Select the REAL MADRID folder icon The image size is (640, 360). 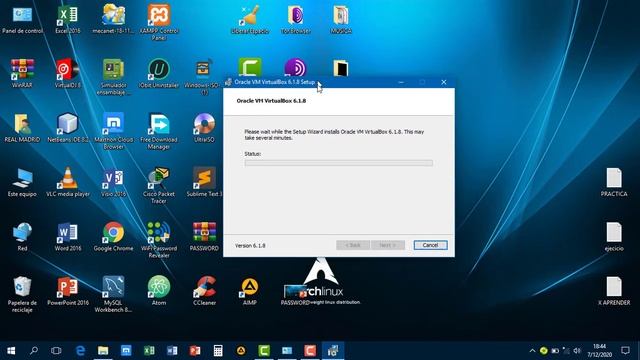22,128
